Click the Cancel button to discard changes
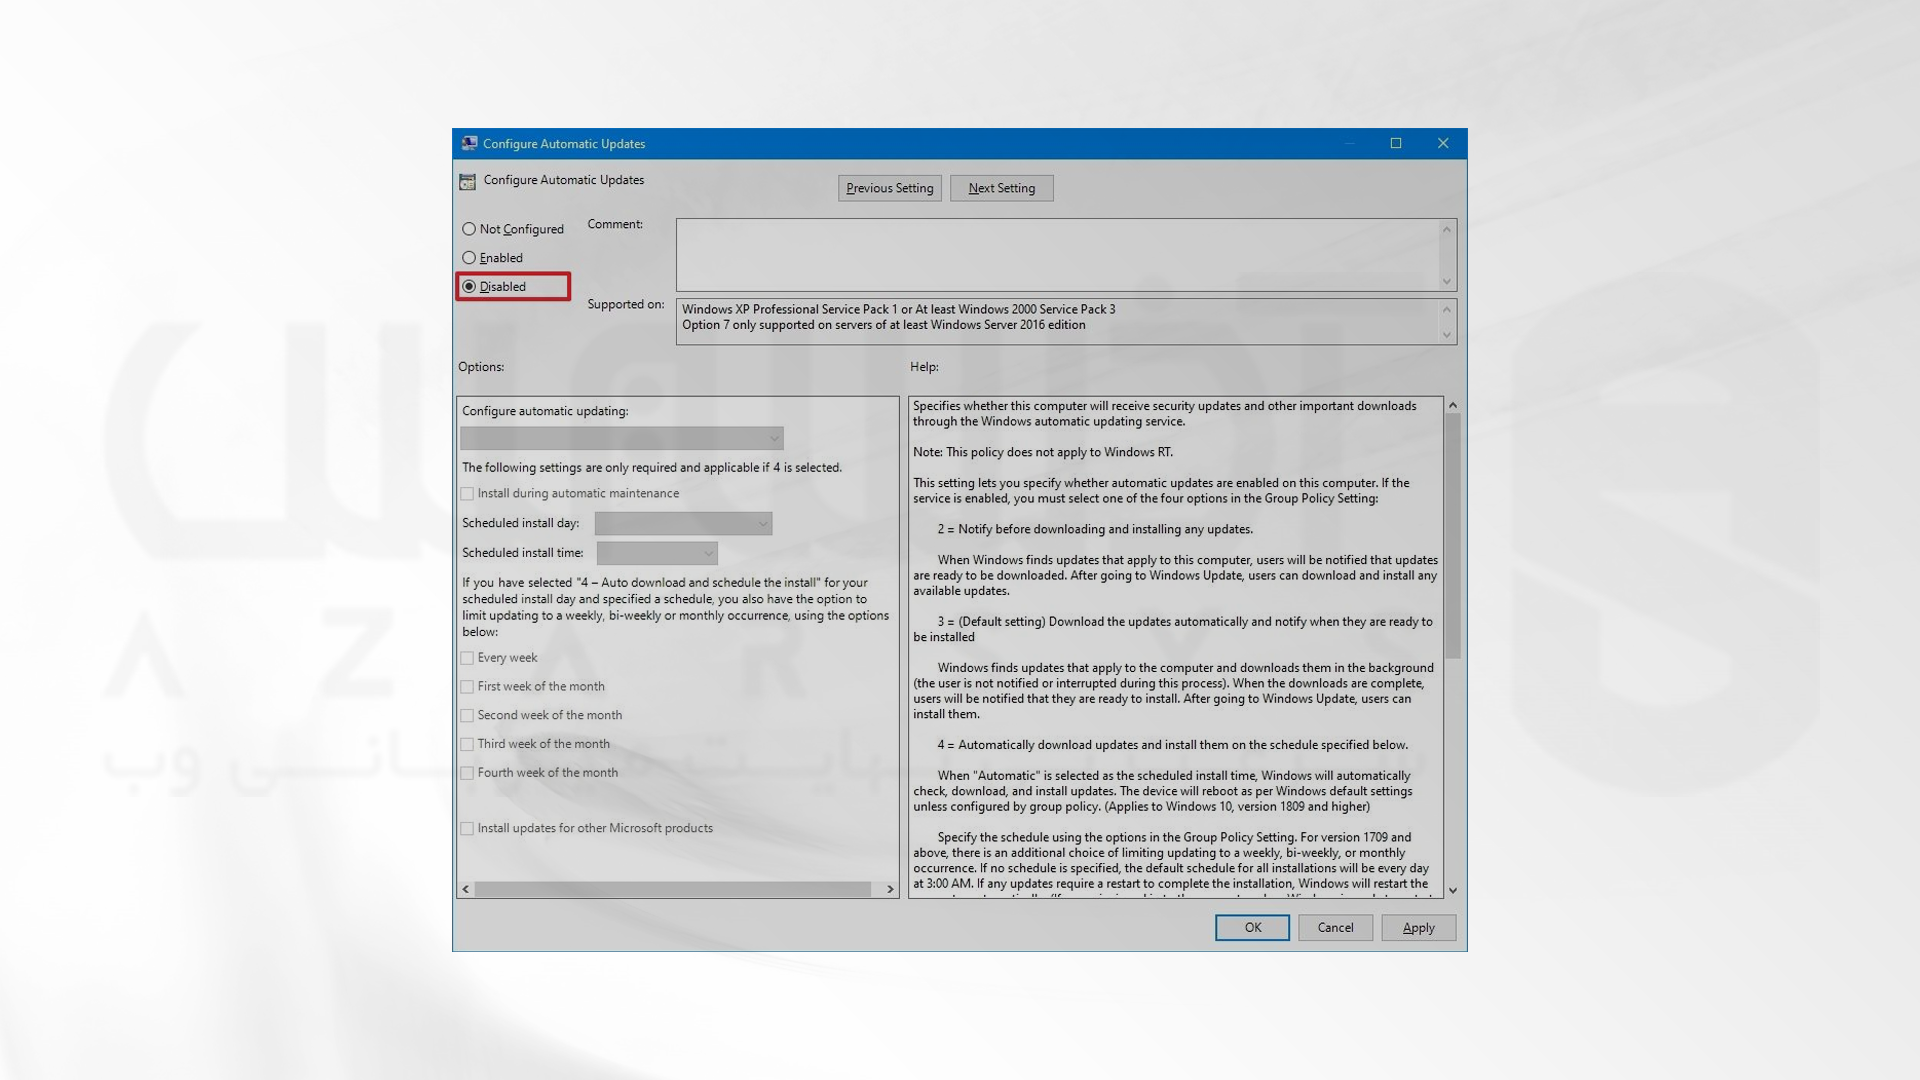 (1336, 926)
